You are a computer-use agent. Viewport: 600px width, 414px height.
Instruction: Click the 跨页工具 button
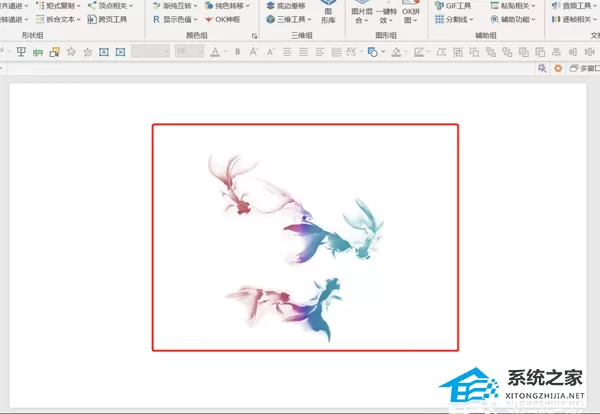point(107,19)
